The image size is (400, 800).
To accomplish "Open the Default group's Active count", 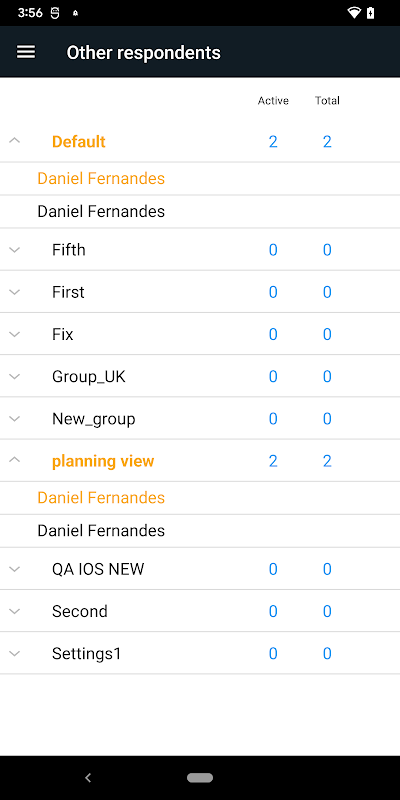I will (273, 141).
